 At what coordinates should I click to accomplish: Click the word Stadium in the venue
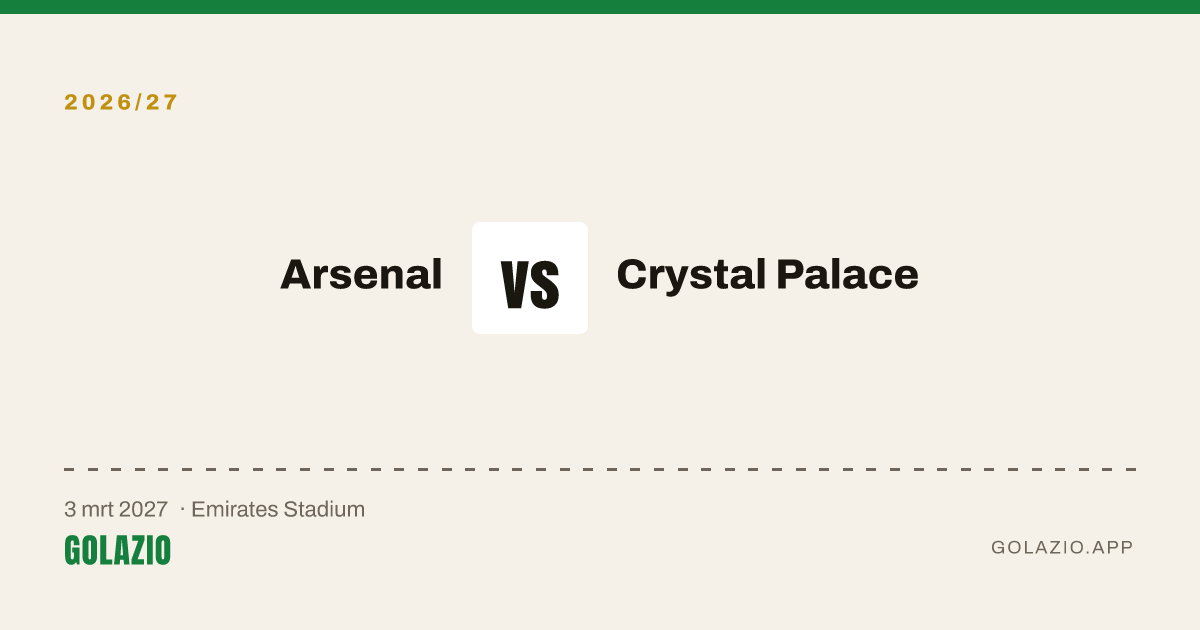click(324, 509)
